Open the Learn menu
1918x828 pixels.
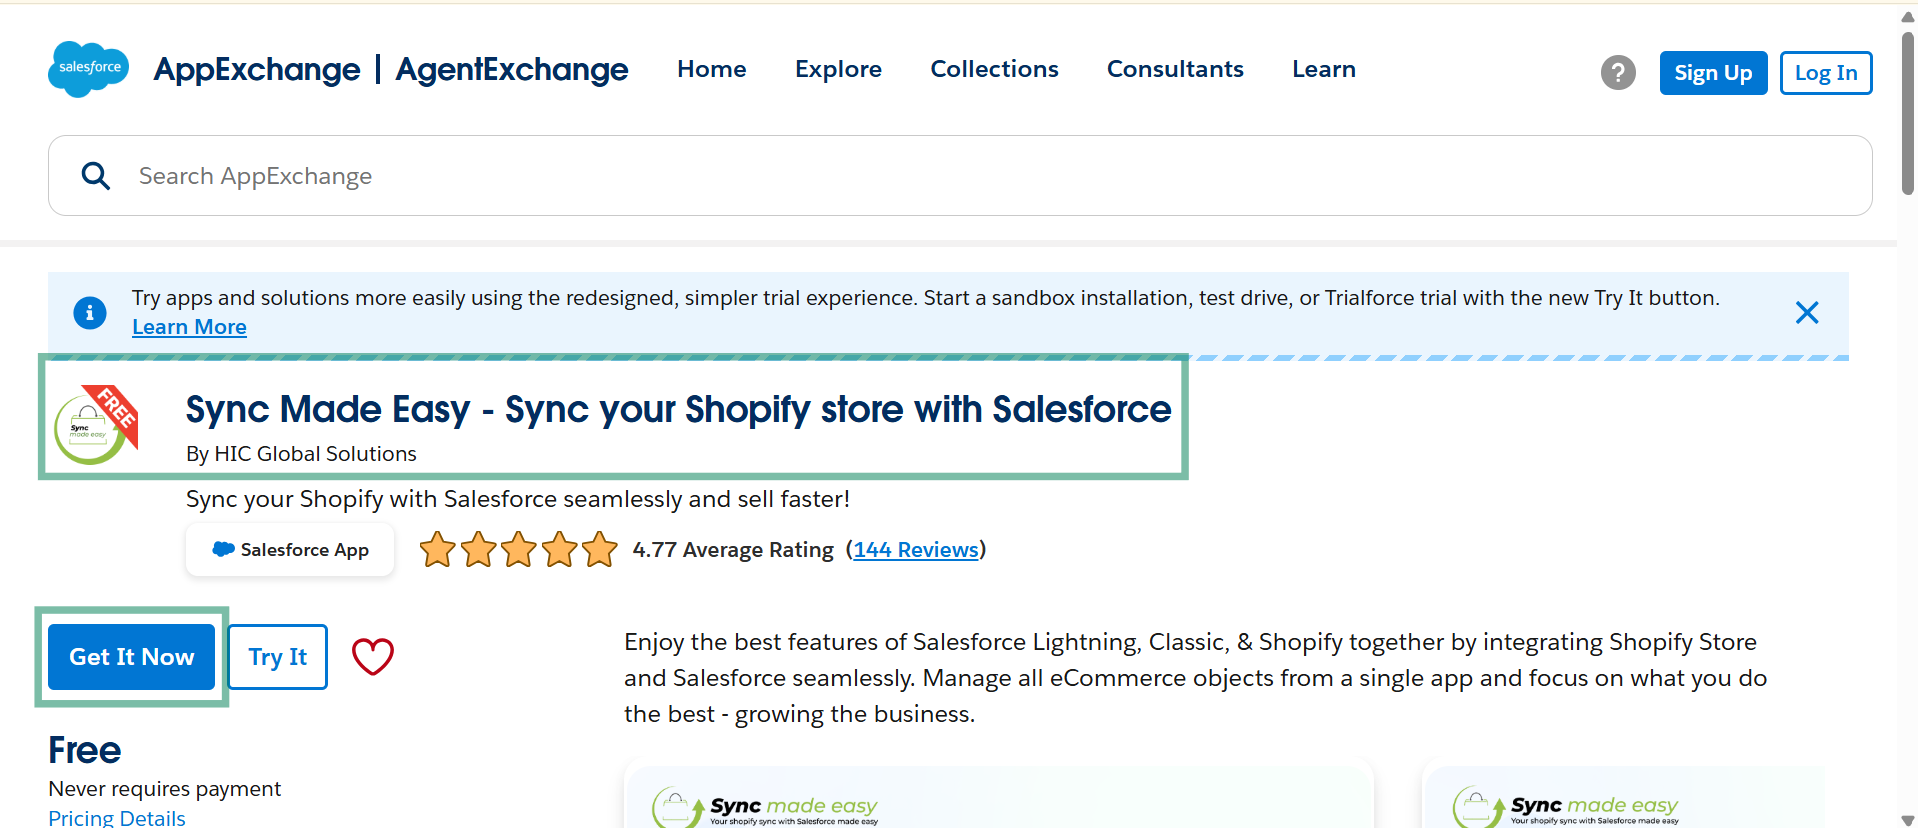coord(1323,69)
